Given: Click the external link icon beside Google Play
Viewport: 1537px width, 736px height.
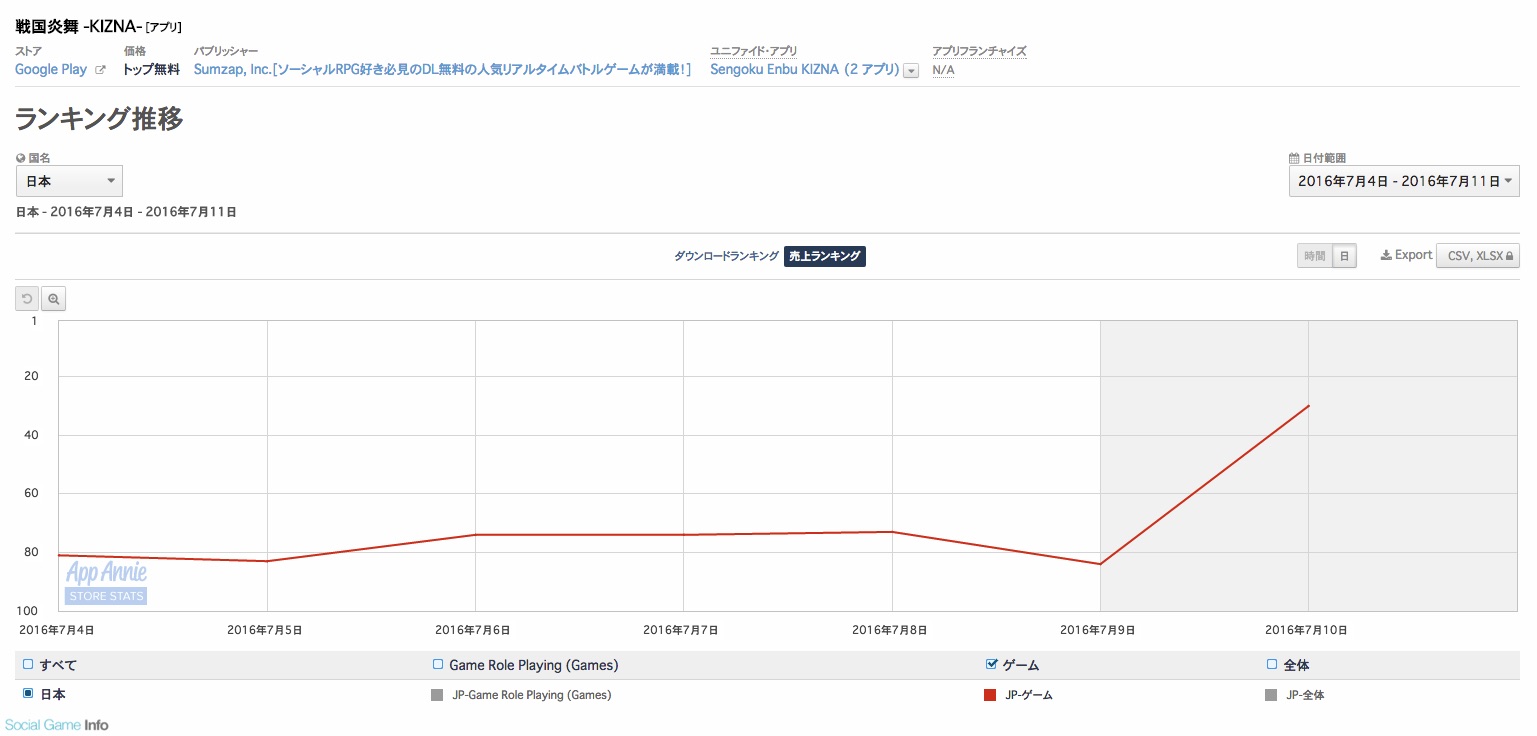Looking at the screenshot, I should pos(99,70).
